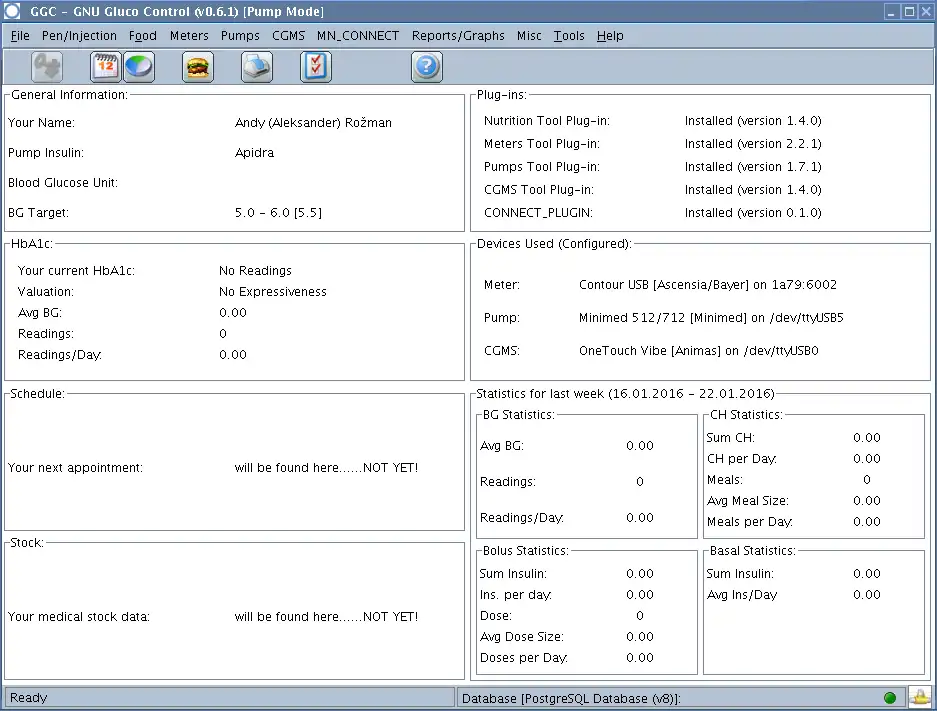Click the Meter device 'Contour USB [Ascensia/Bayer]' entry
The image size is (937, 711).
coord(708,285)
